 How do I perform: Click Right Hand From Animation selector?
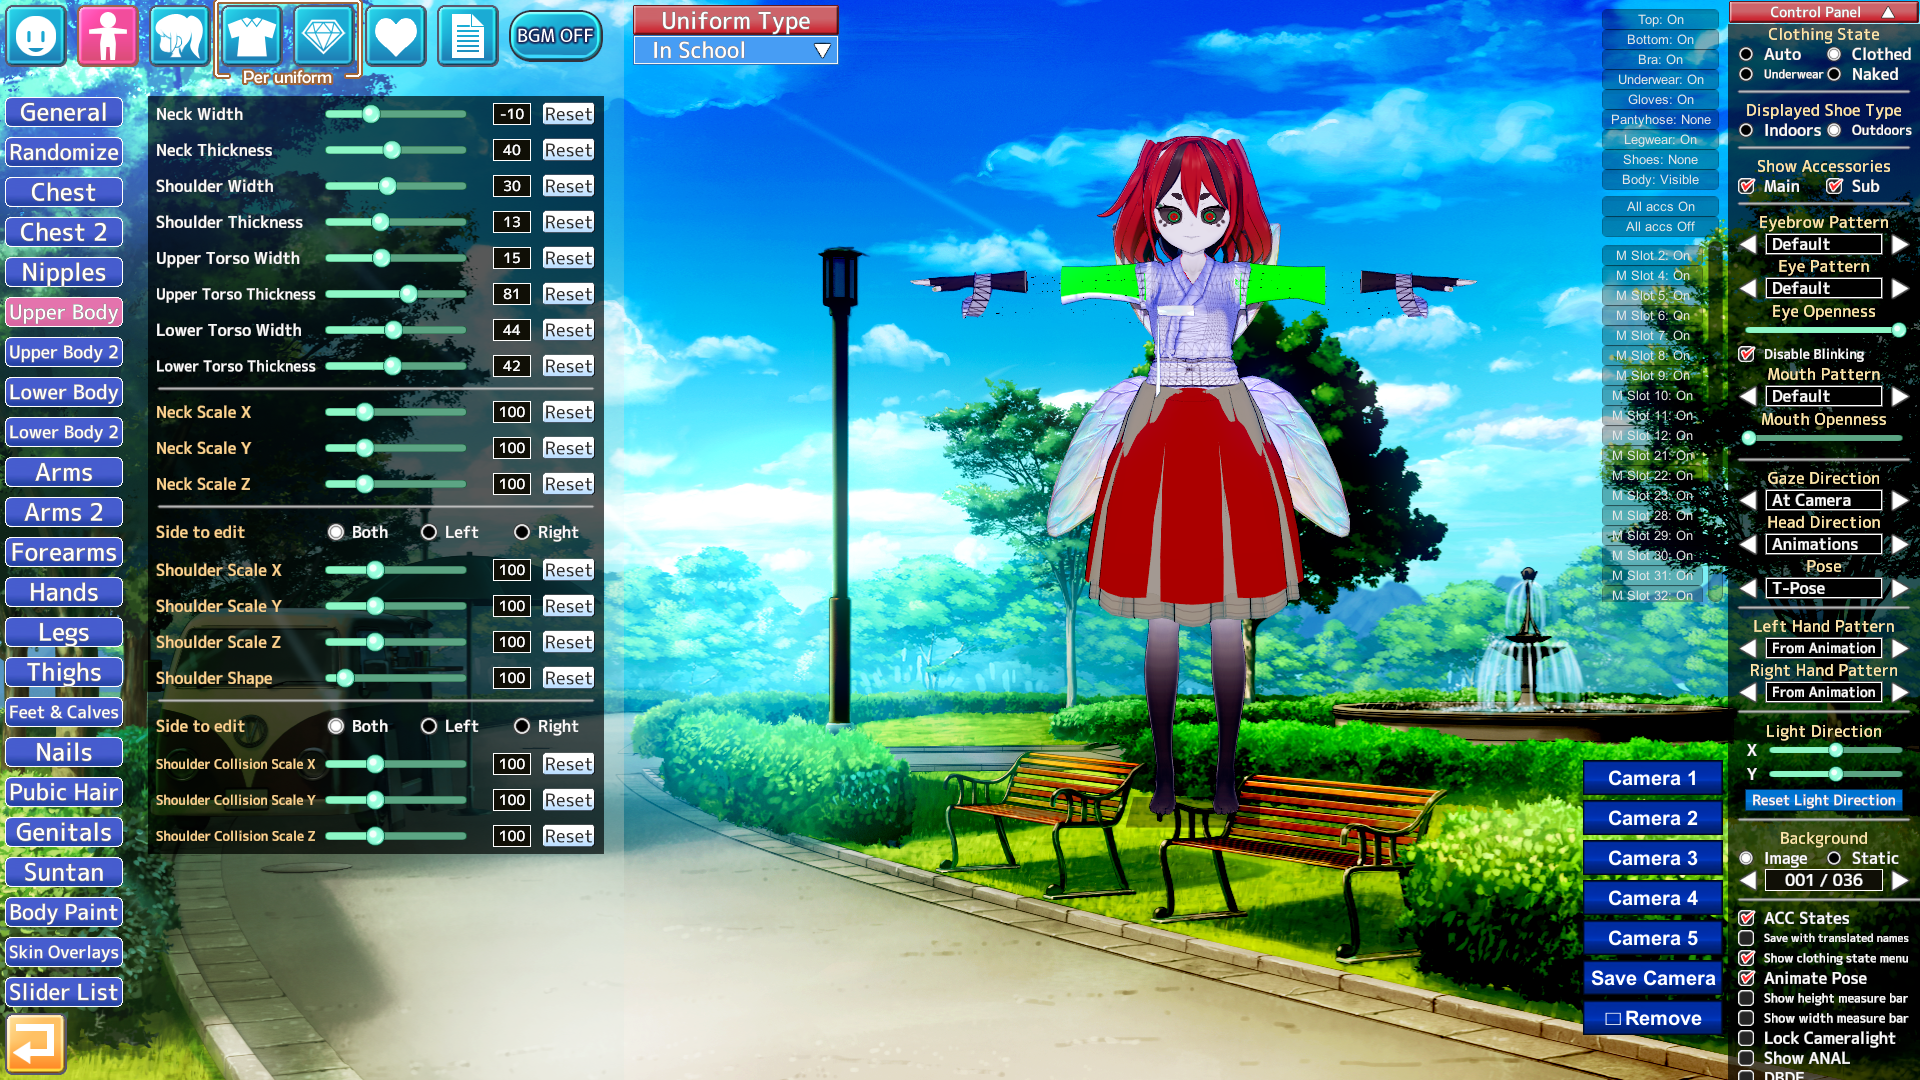[1824, 692]
